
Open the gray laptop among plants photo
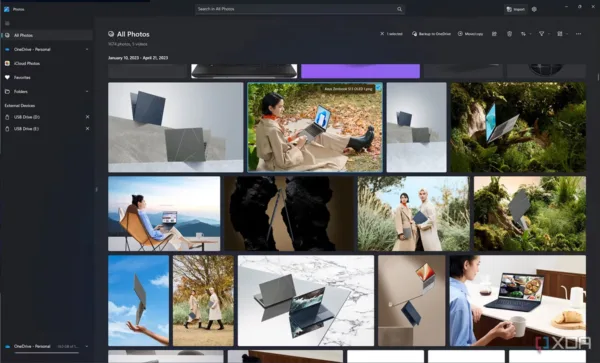[530, 213]
